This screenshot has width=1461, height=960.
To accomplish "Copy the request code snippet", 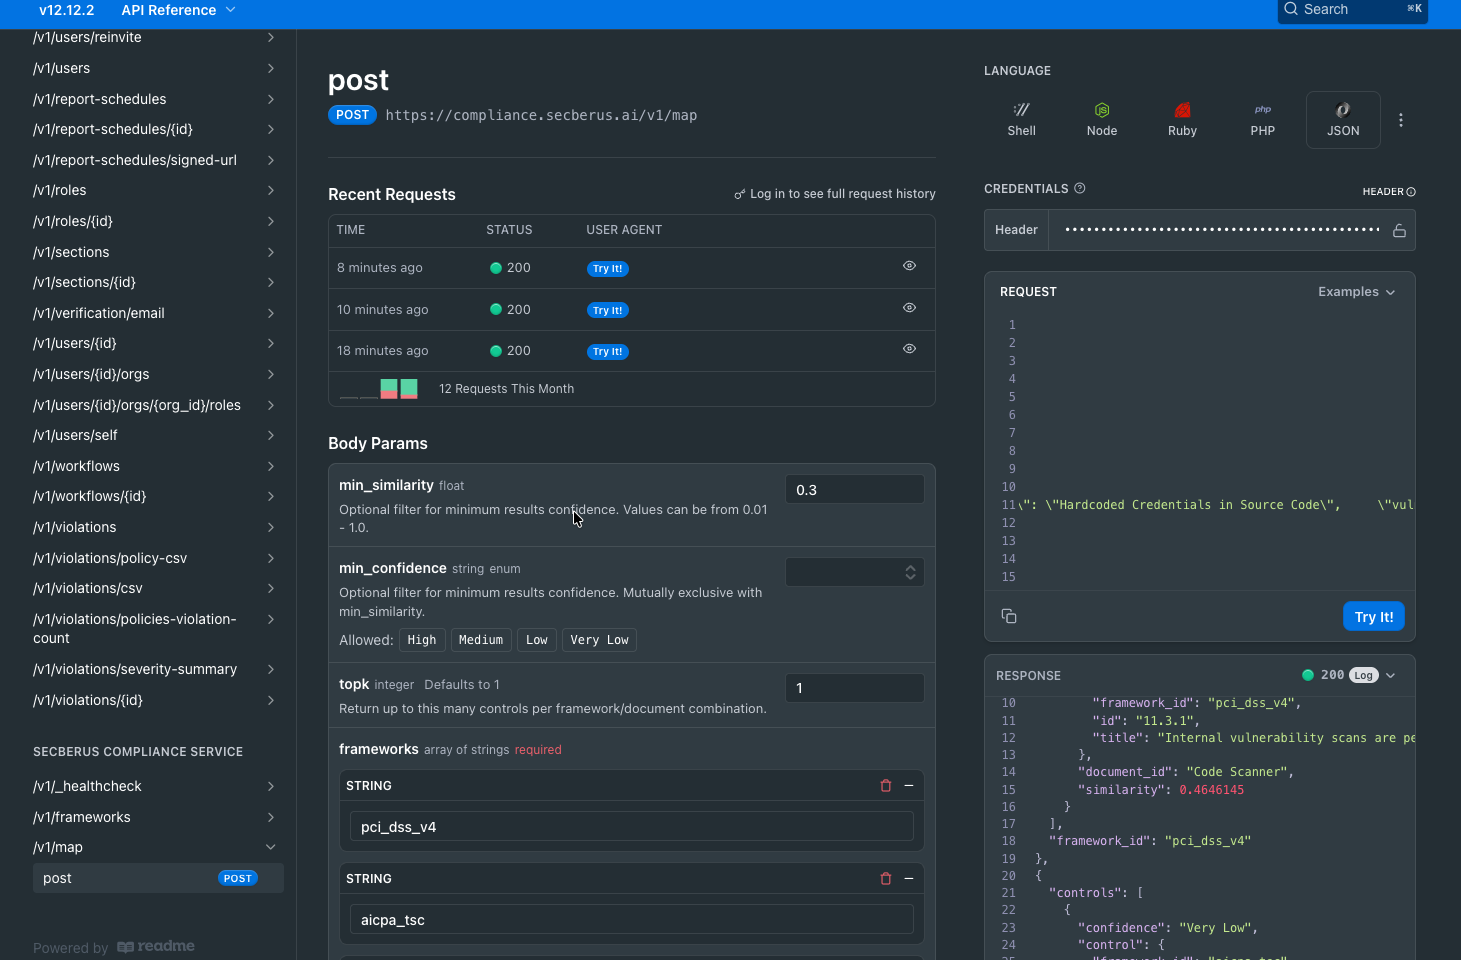I will tap(1009, 616).
